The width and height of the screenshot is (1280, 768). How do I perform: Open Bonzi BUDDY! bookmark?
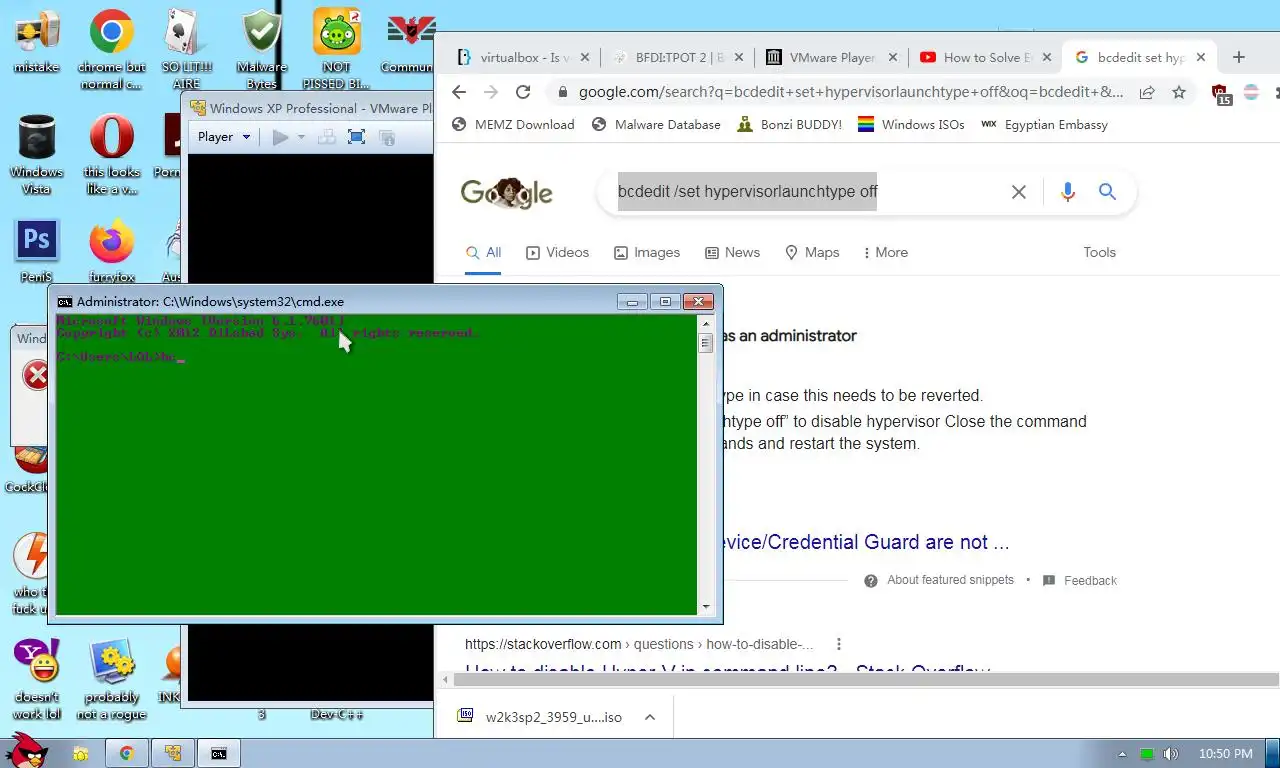point(789,125)
